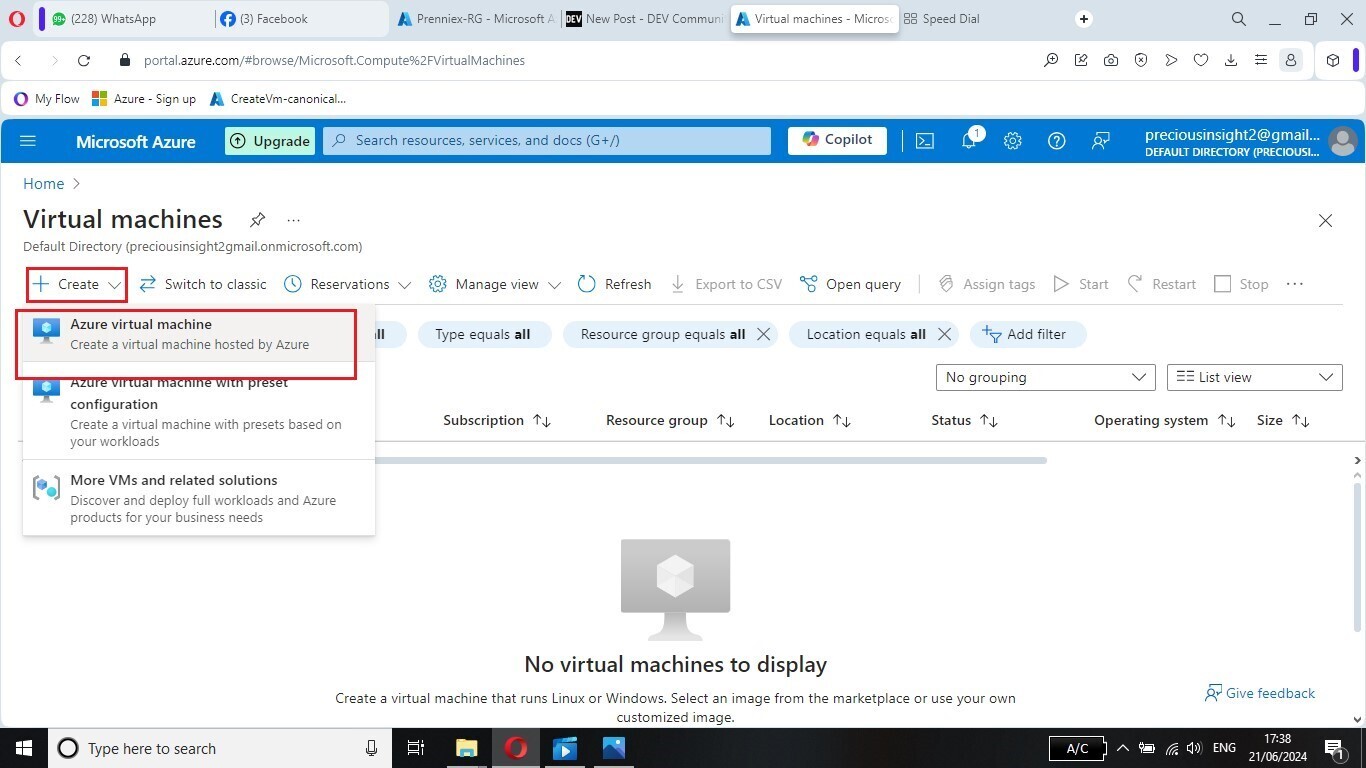The width and height of the screenshot is (1366, 768).
Task: Open the help question mark icon
Action: pyautogui.click(x=1057, y=141)
